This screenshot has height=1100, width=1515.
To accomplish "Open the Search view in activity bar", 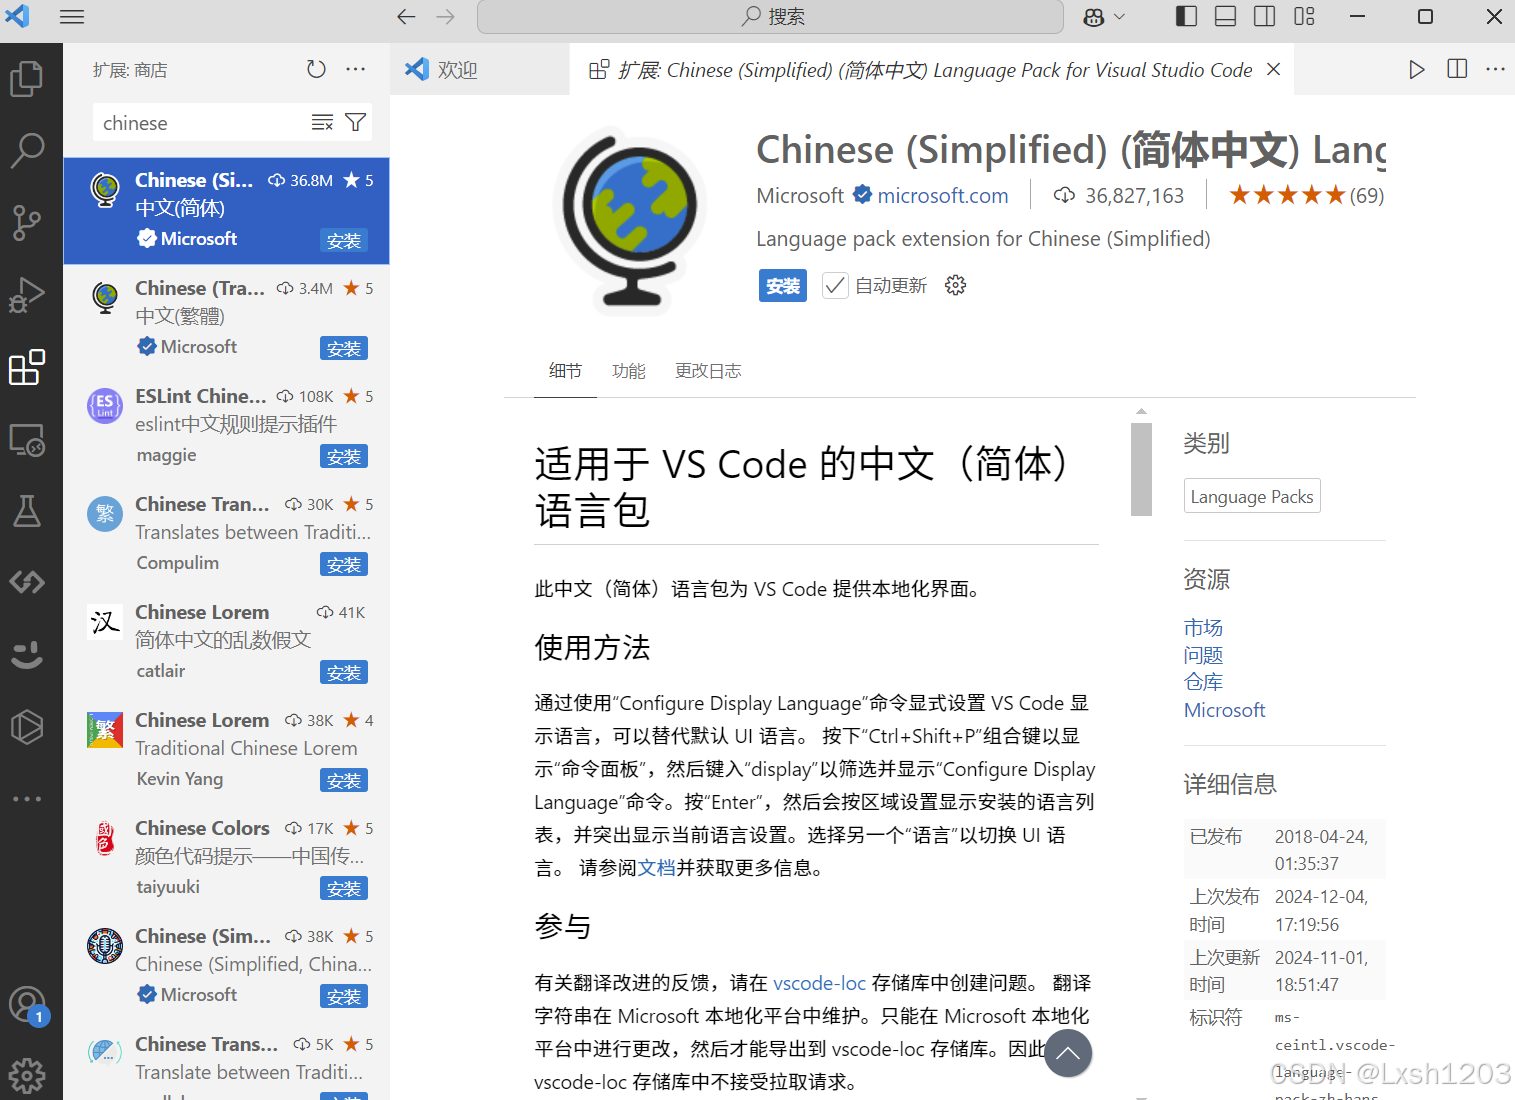I will 27,150.
